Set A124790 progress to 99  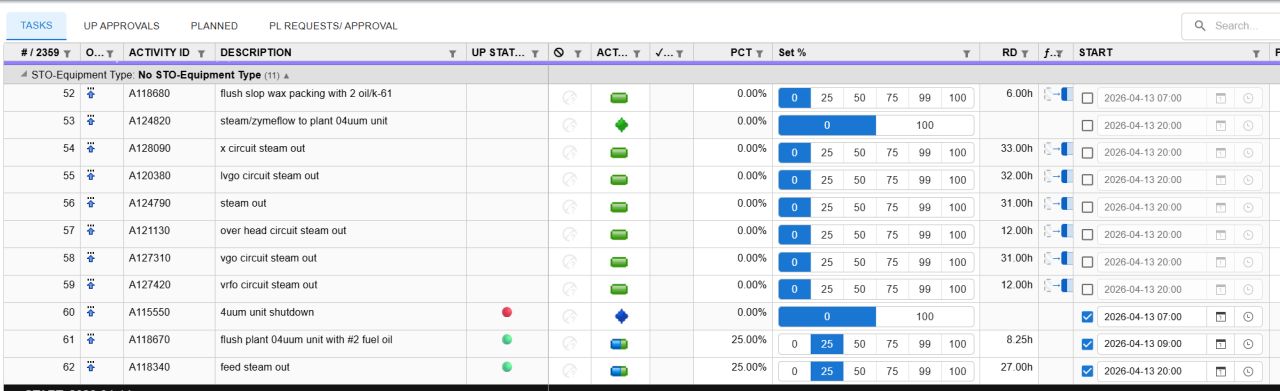point(925,207)
